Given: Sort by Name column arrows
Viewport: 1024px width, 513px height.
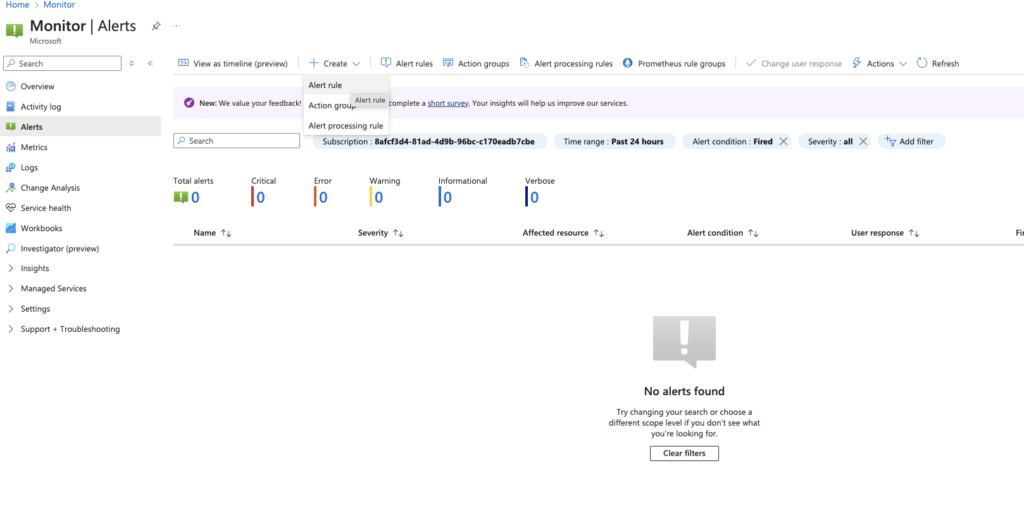Looking at the screenshot, I should pyautogui.click(x=226, y=233).
